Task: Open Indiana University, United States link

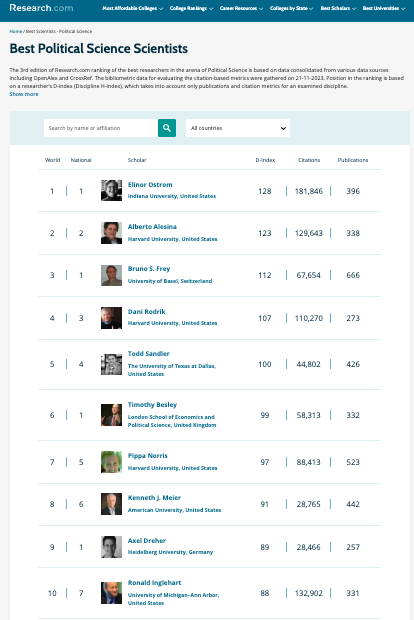Action: pyautogui.click(x=172, y=196)
